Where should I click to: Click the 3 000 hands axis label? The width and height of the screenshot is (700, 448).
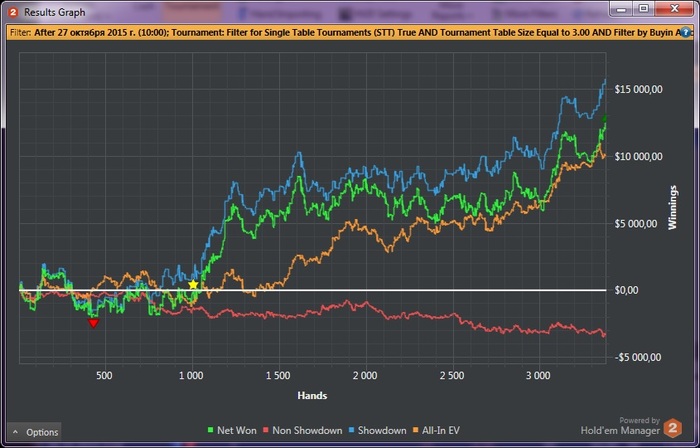click(x=538, y=376)
